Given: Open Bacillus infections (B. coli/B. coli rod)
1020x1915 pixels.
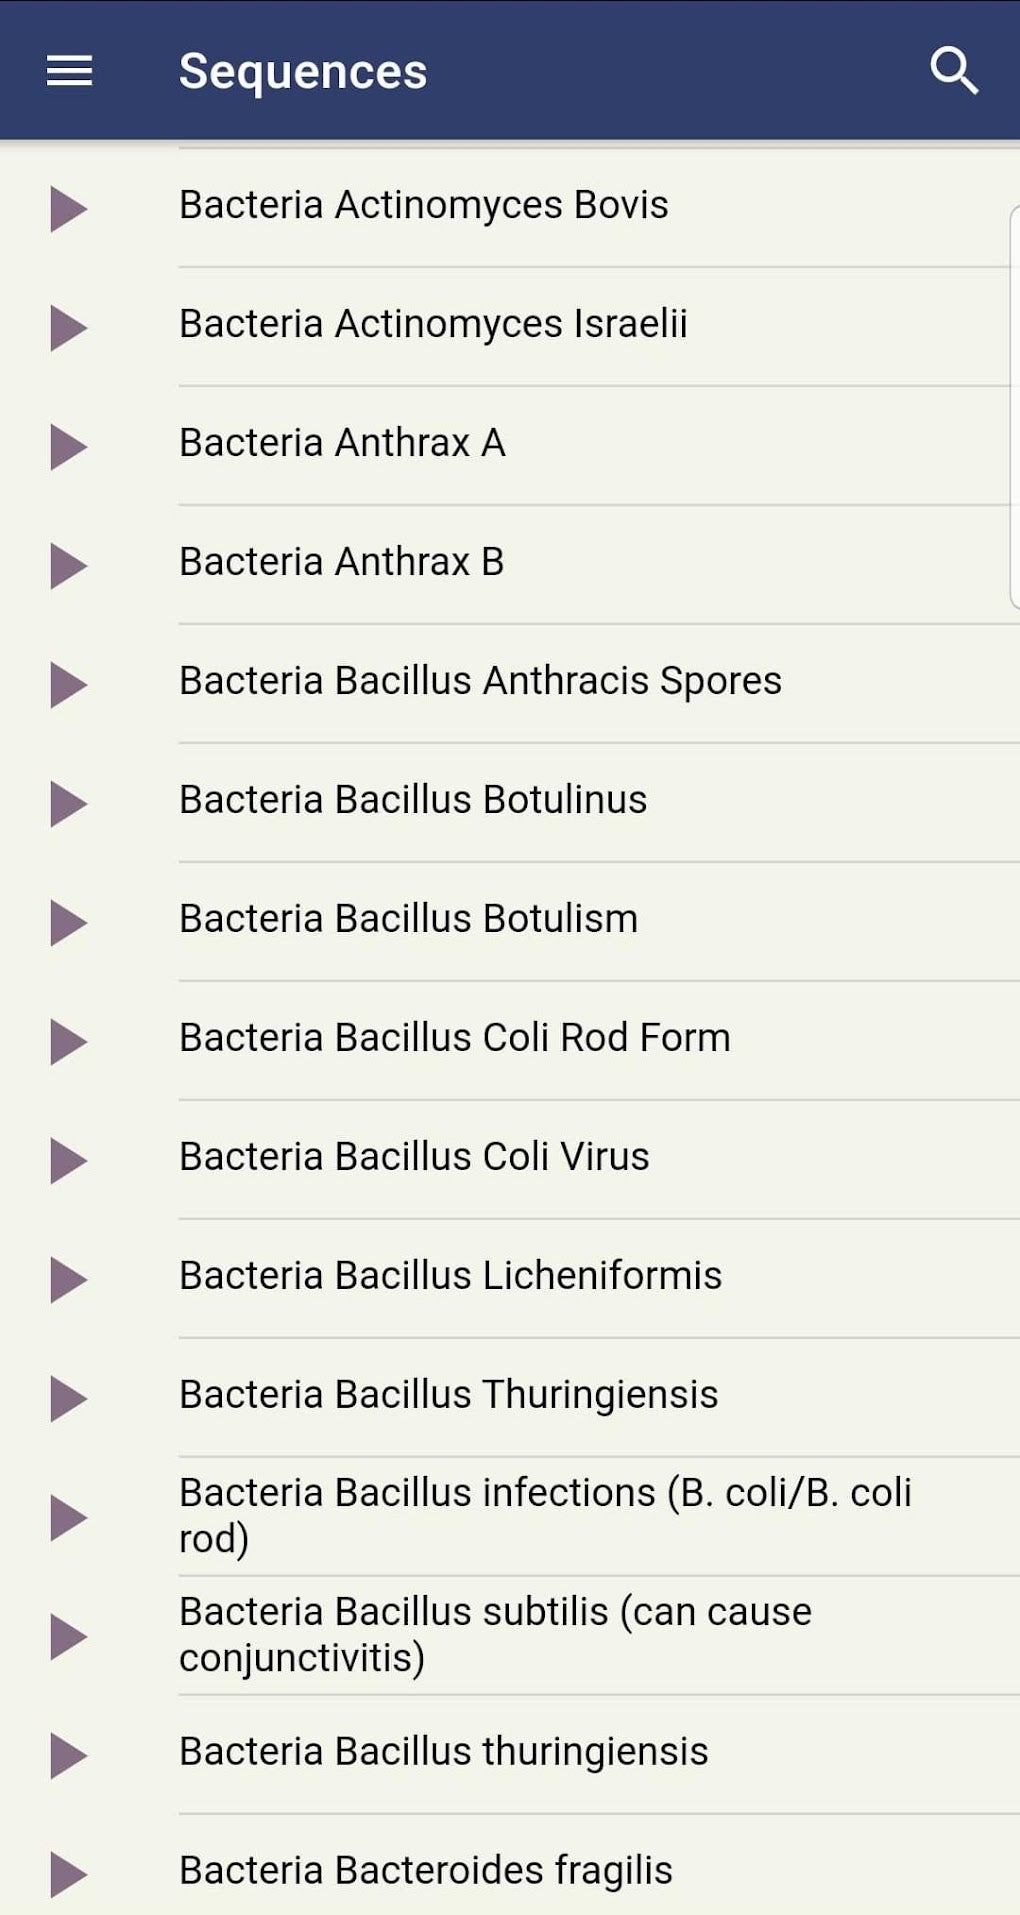Looking at the screenshot, I should coord(545,1515).
